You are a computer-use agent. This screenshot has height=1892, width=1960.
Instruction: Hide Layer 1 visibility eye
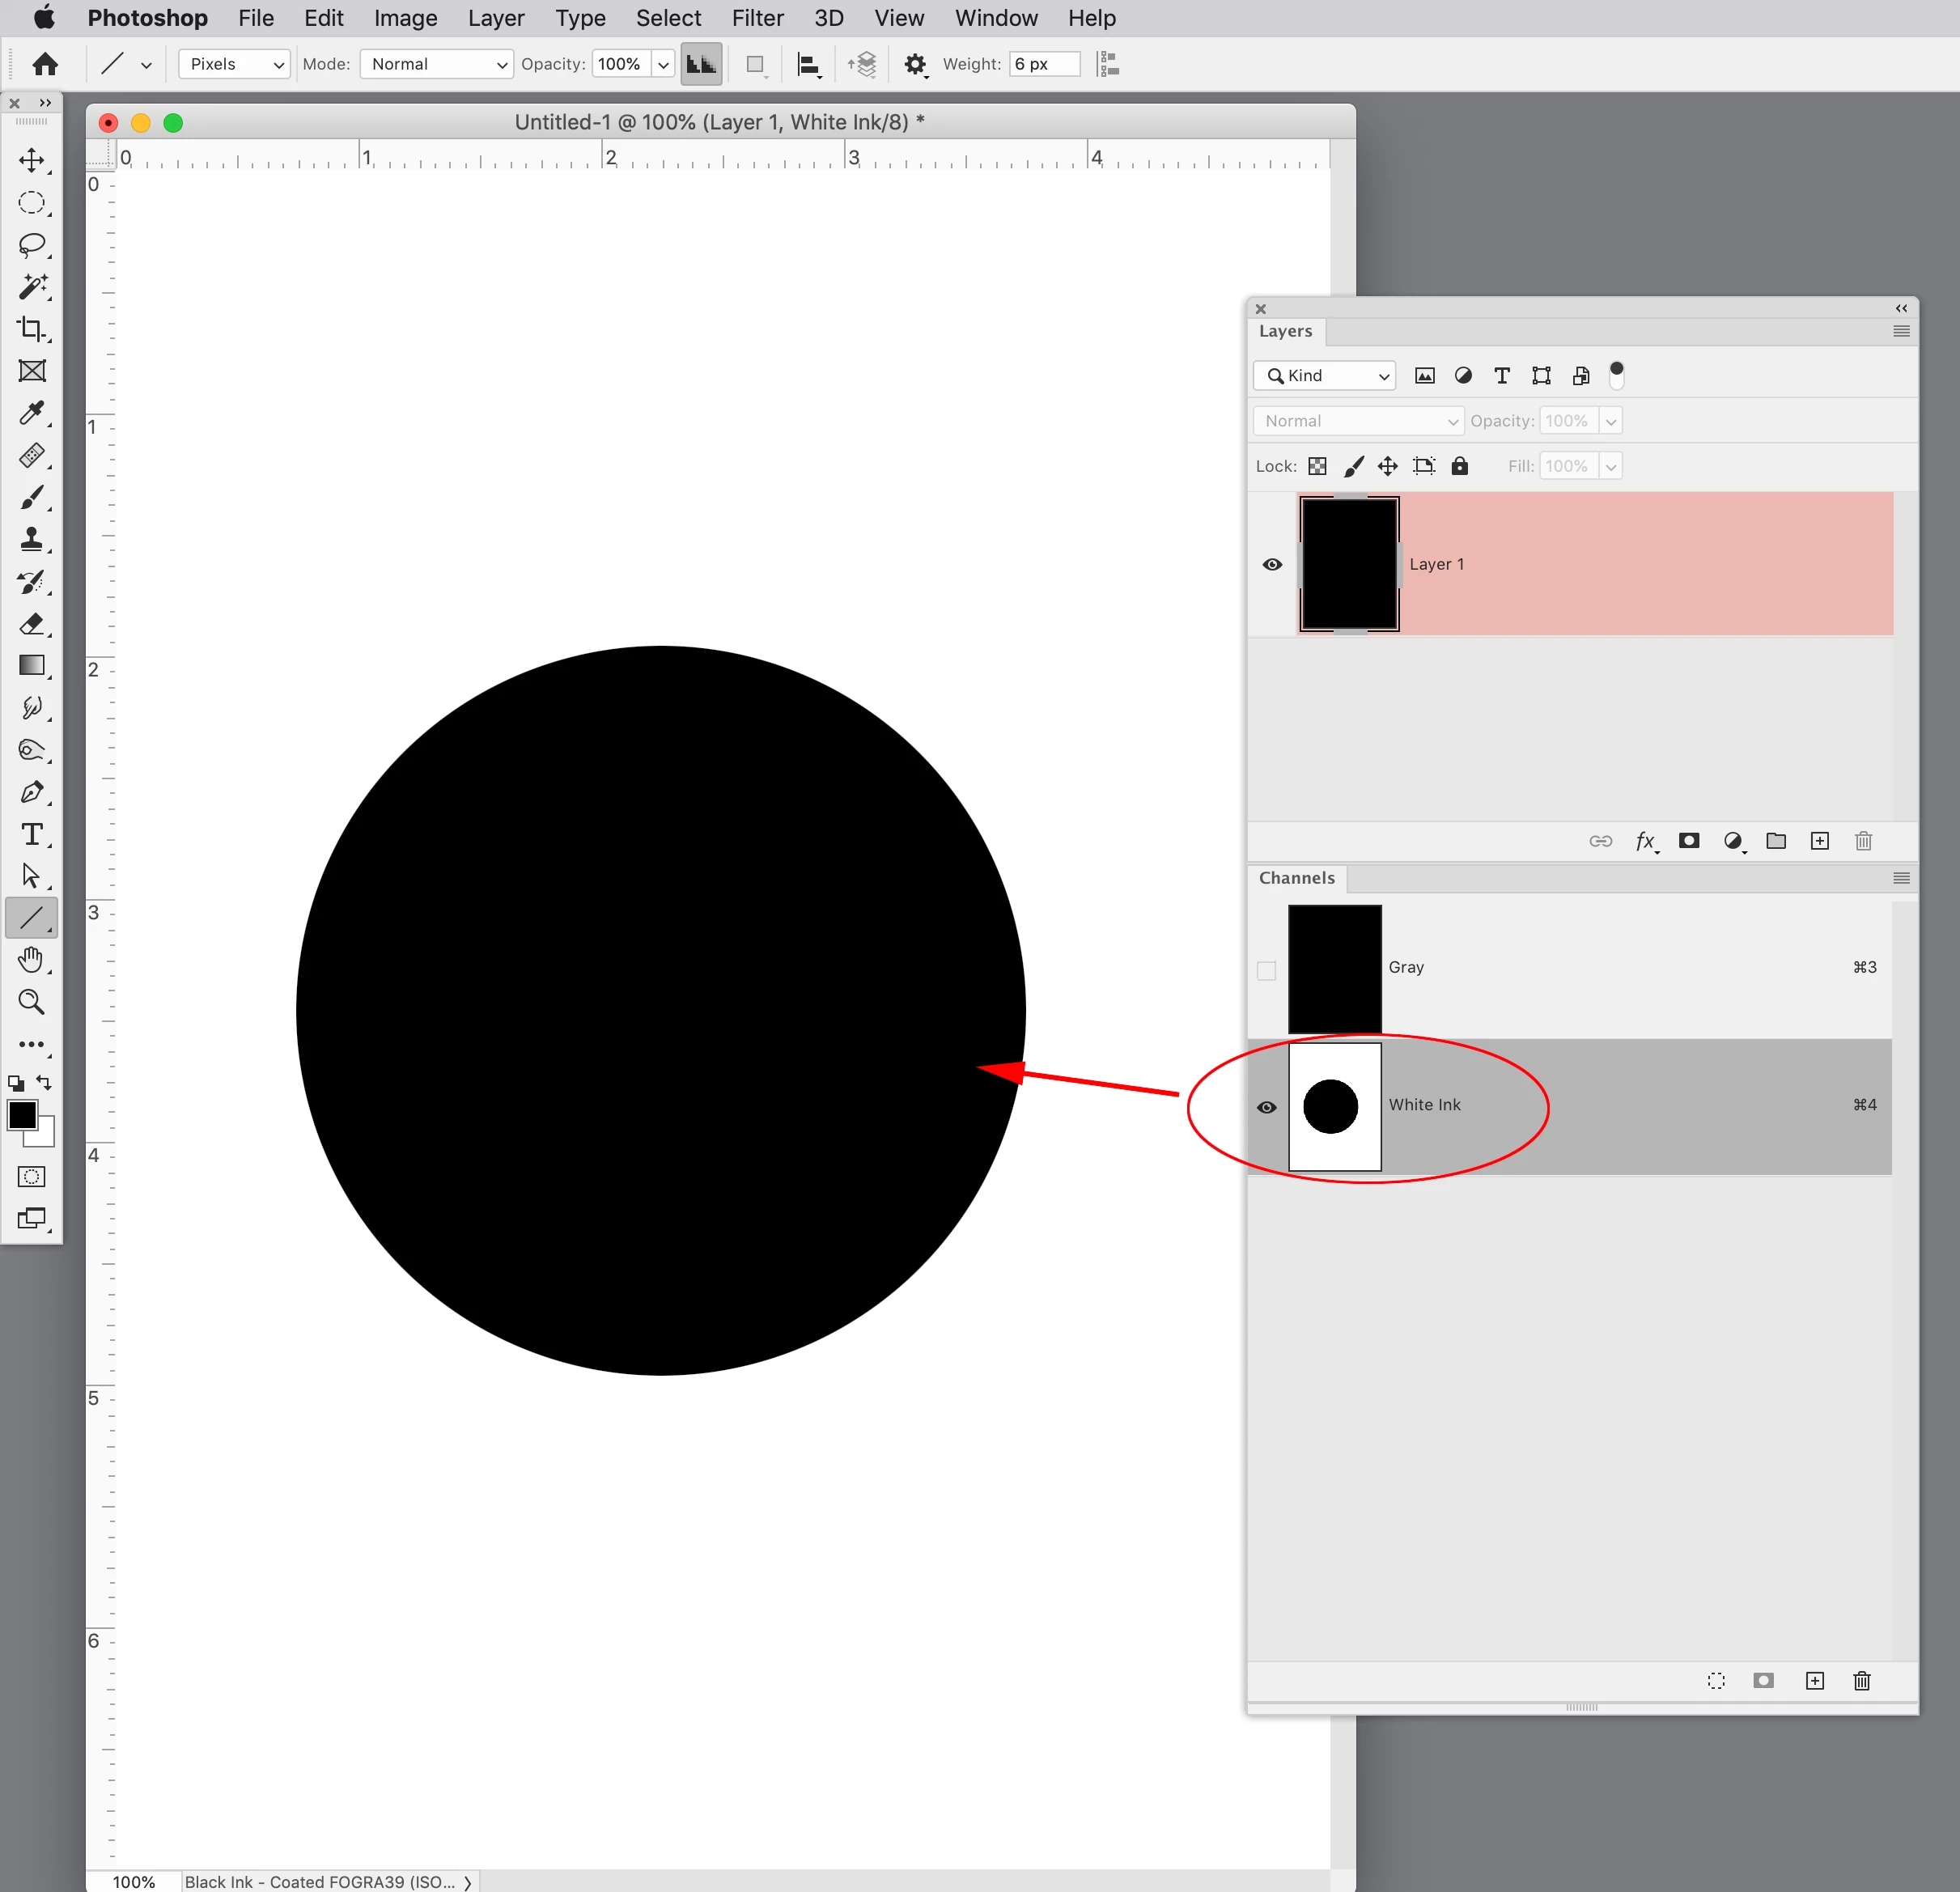(1272, 564)
